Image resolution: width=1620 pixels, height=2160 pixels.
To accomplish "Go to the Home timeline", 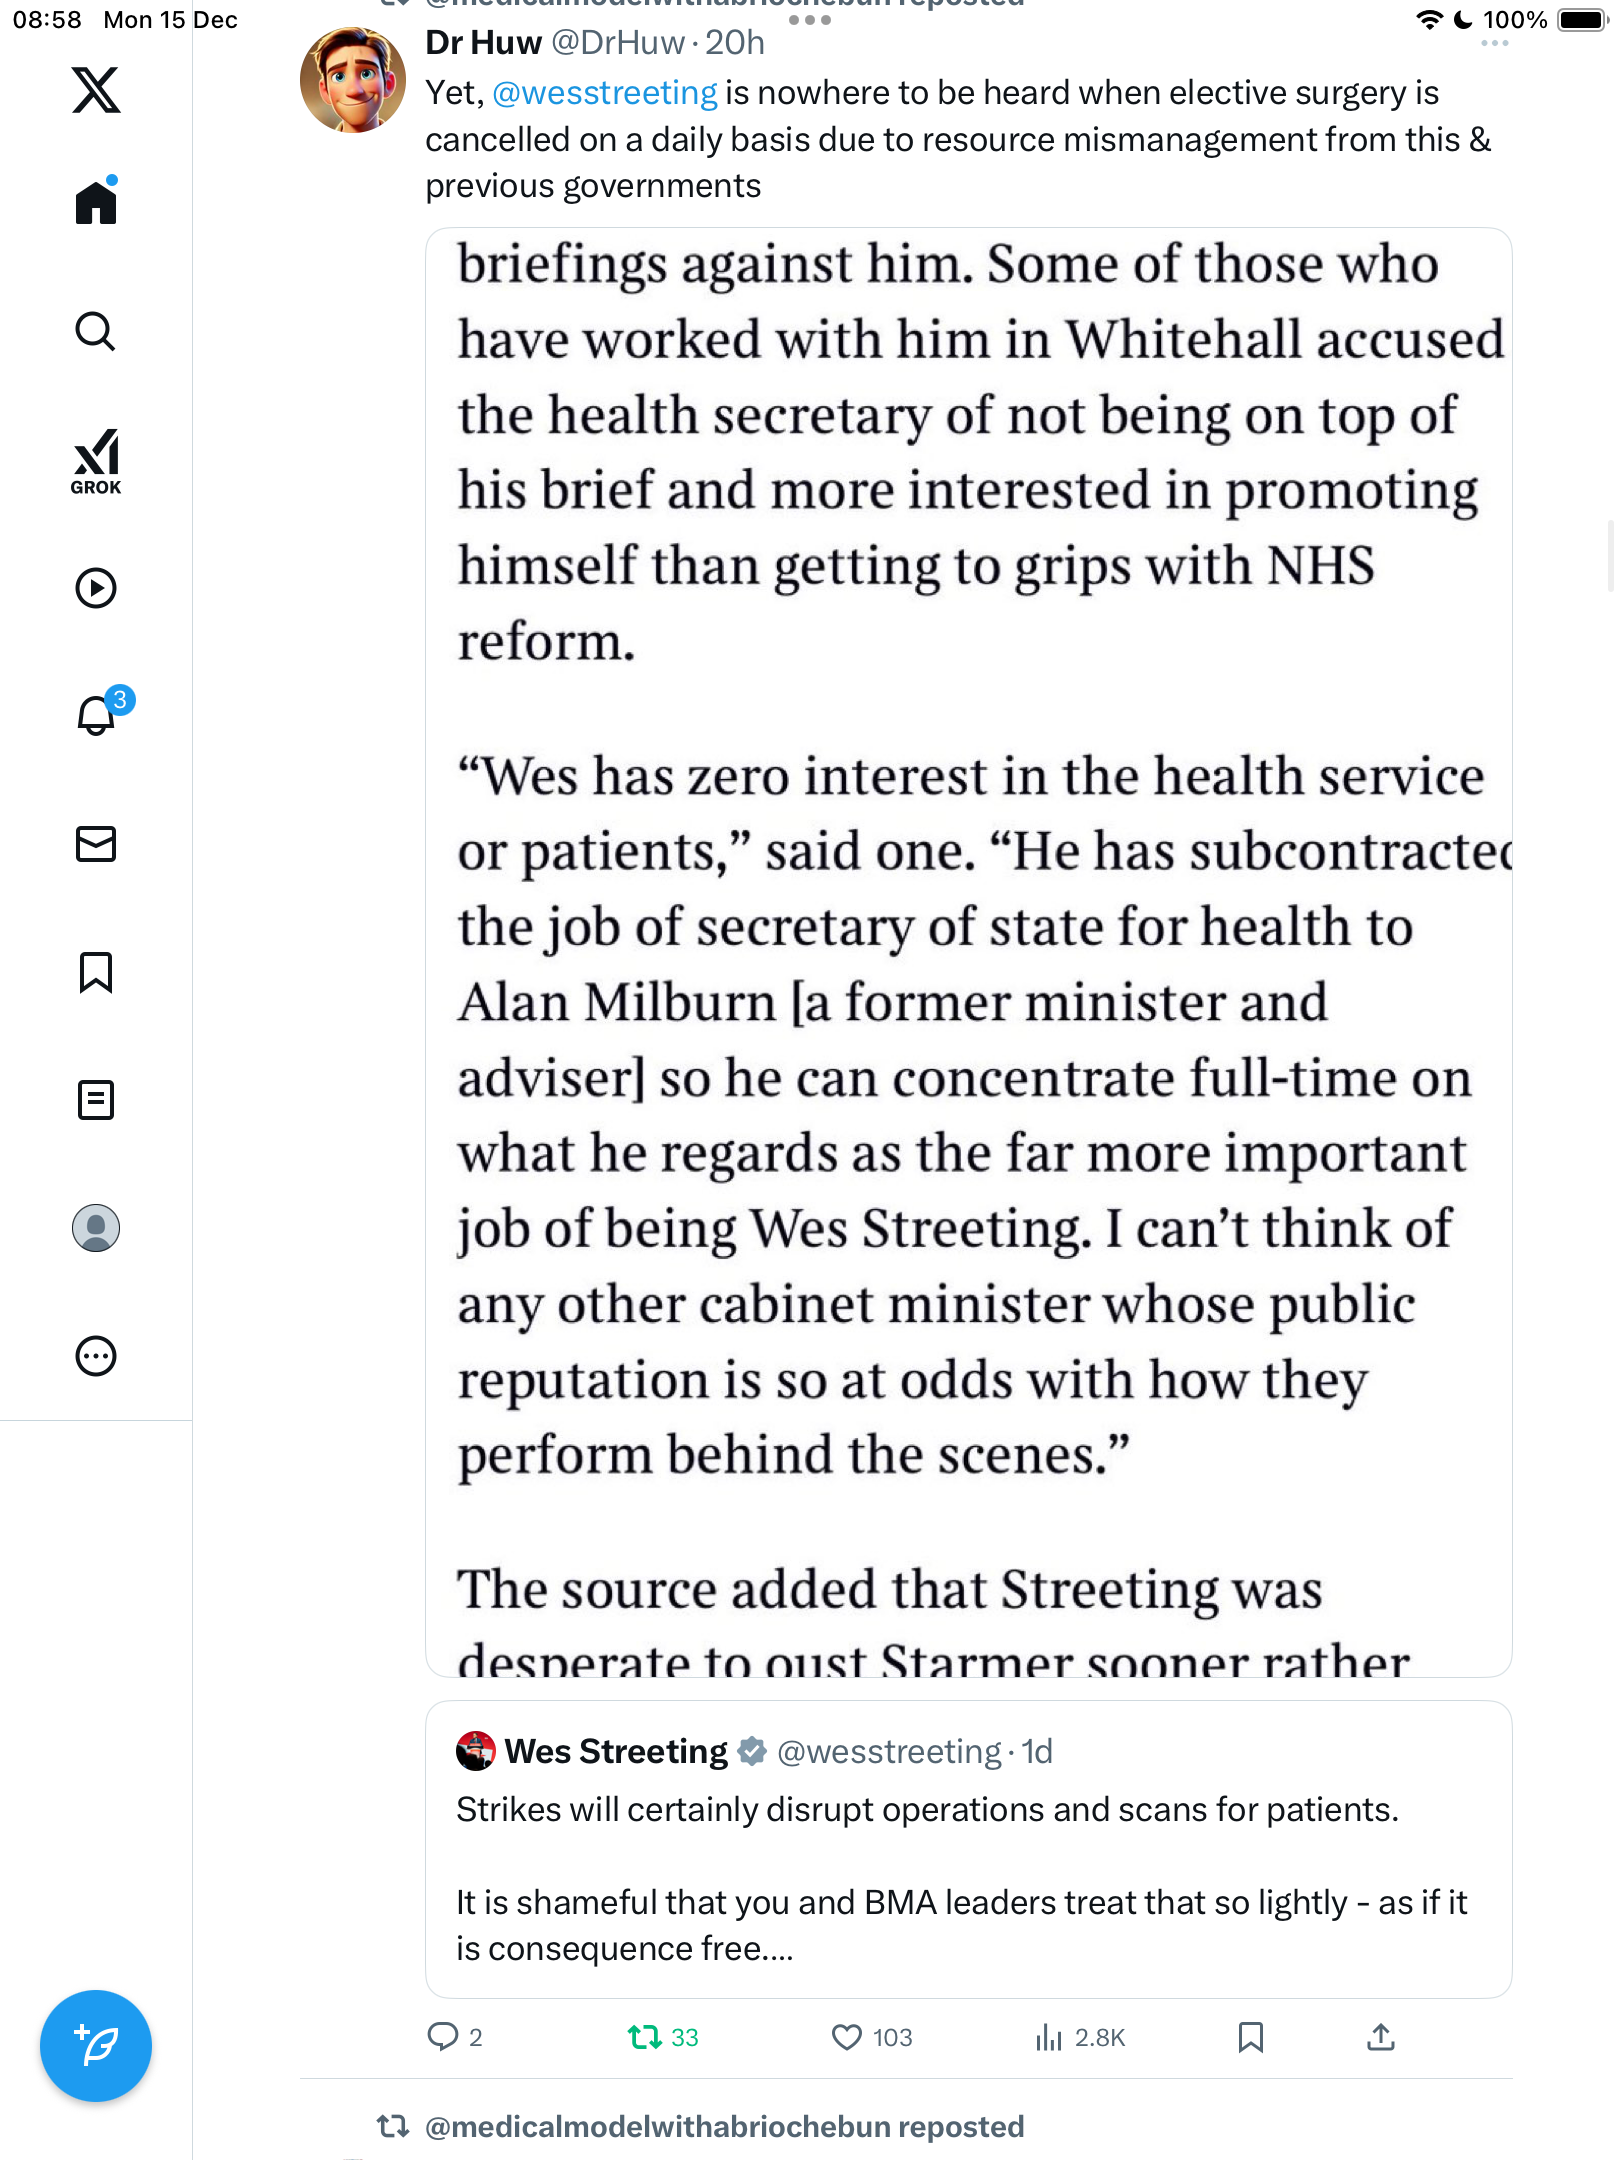I will click(96, 203).
